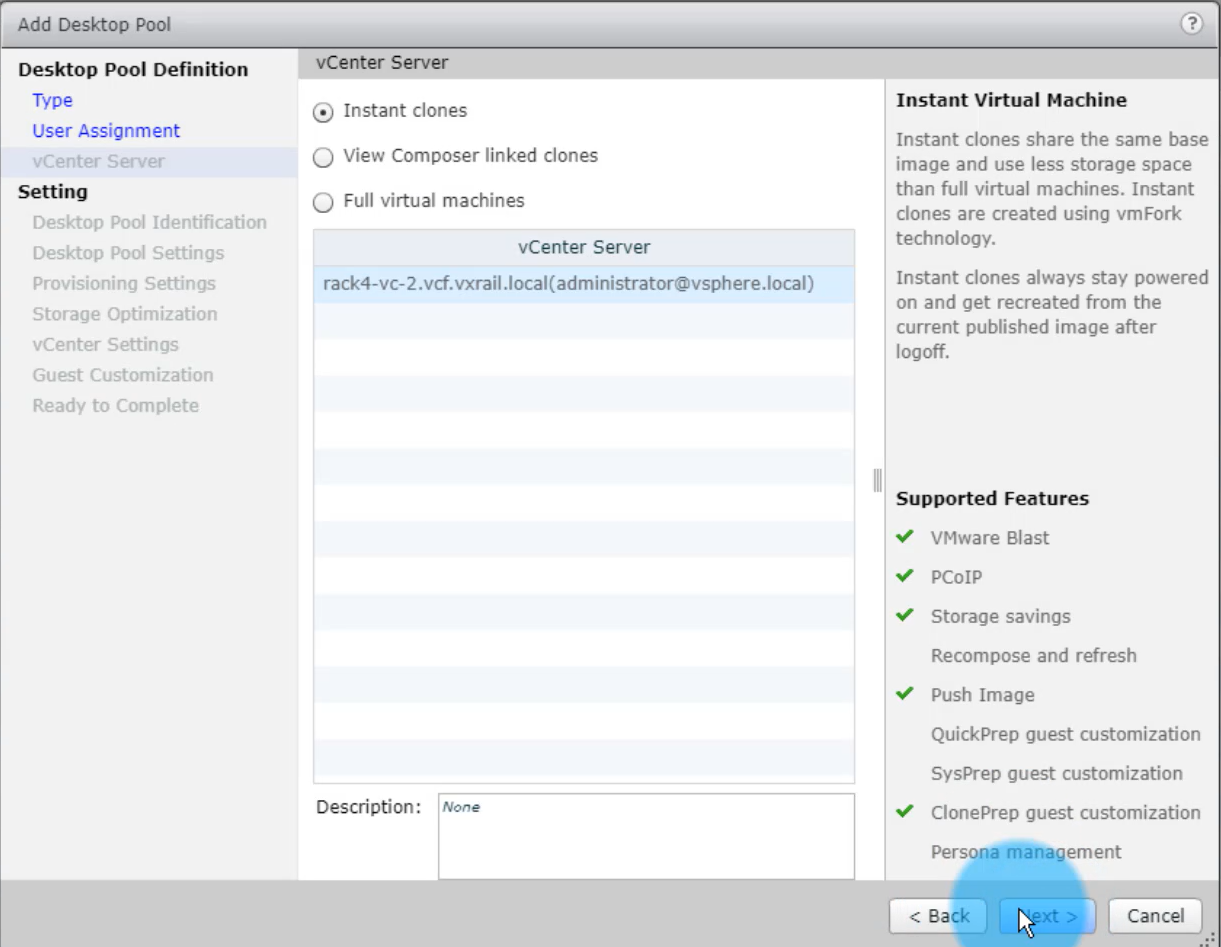Image resolution: width=1221 pixels, height=947 pixels.
Task: Click the ClonePrep guest customization checkmark
Action: 905,811
